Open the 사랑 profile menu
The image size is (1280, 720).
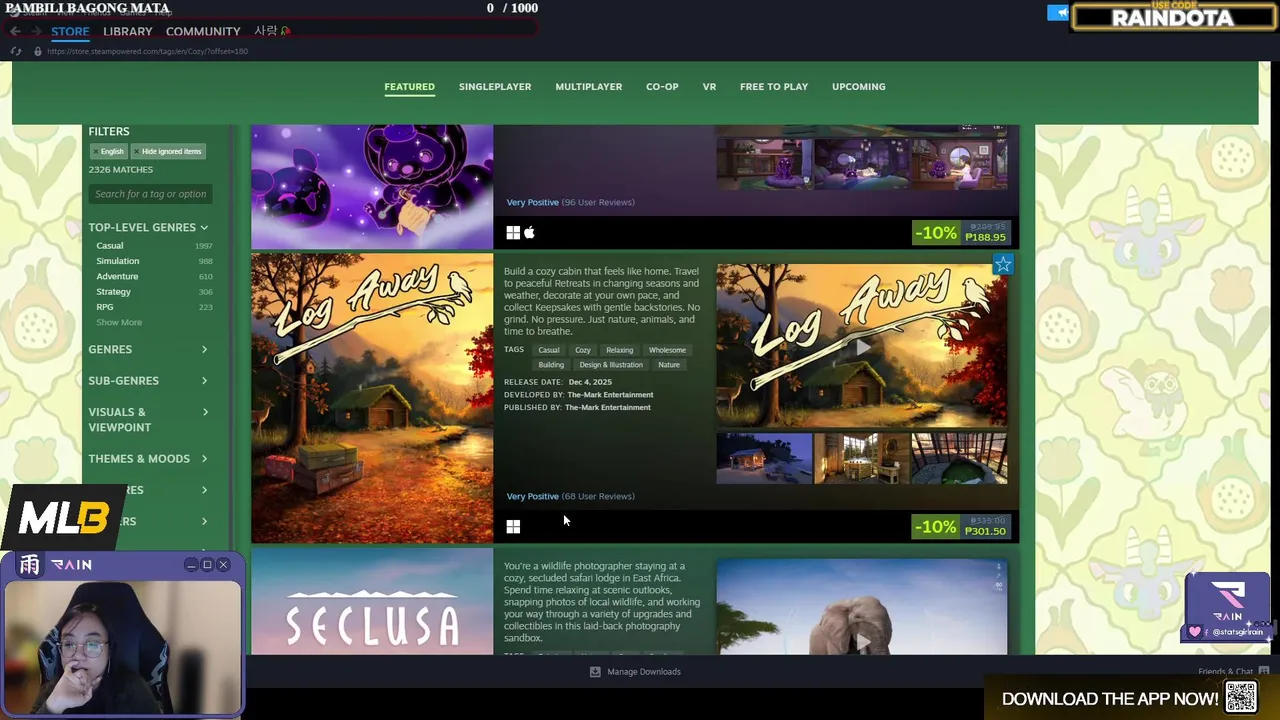[x=271, y=31]
